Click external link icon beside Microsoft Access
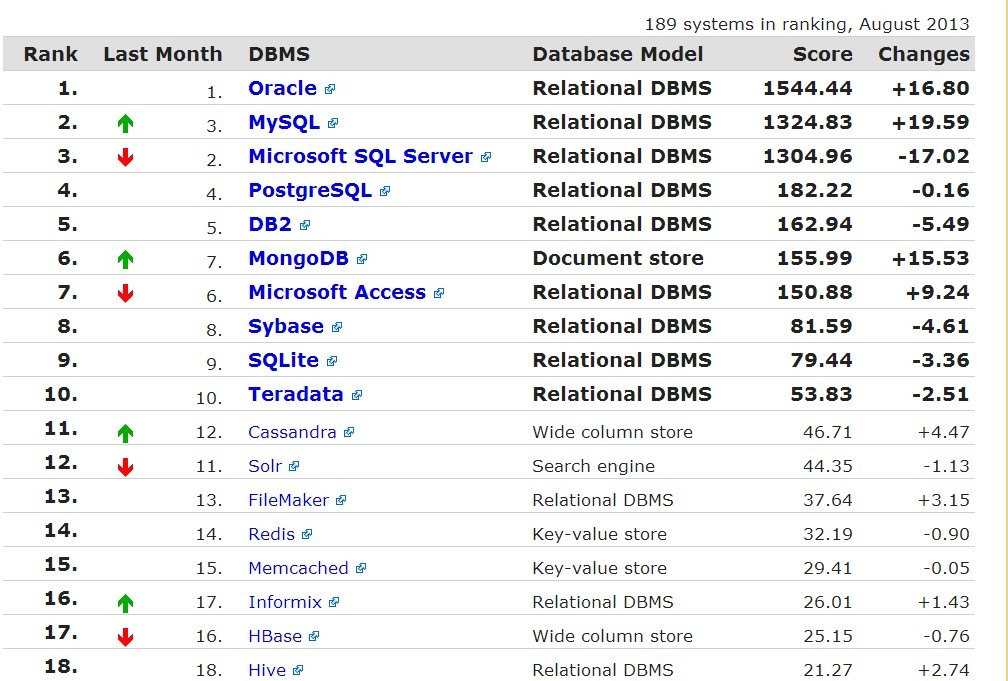This screenshot has width=1008, height=681. [439, 293]
